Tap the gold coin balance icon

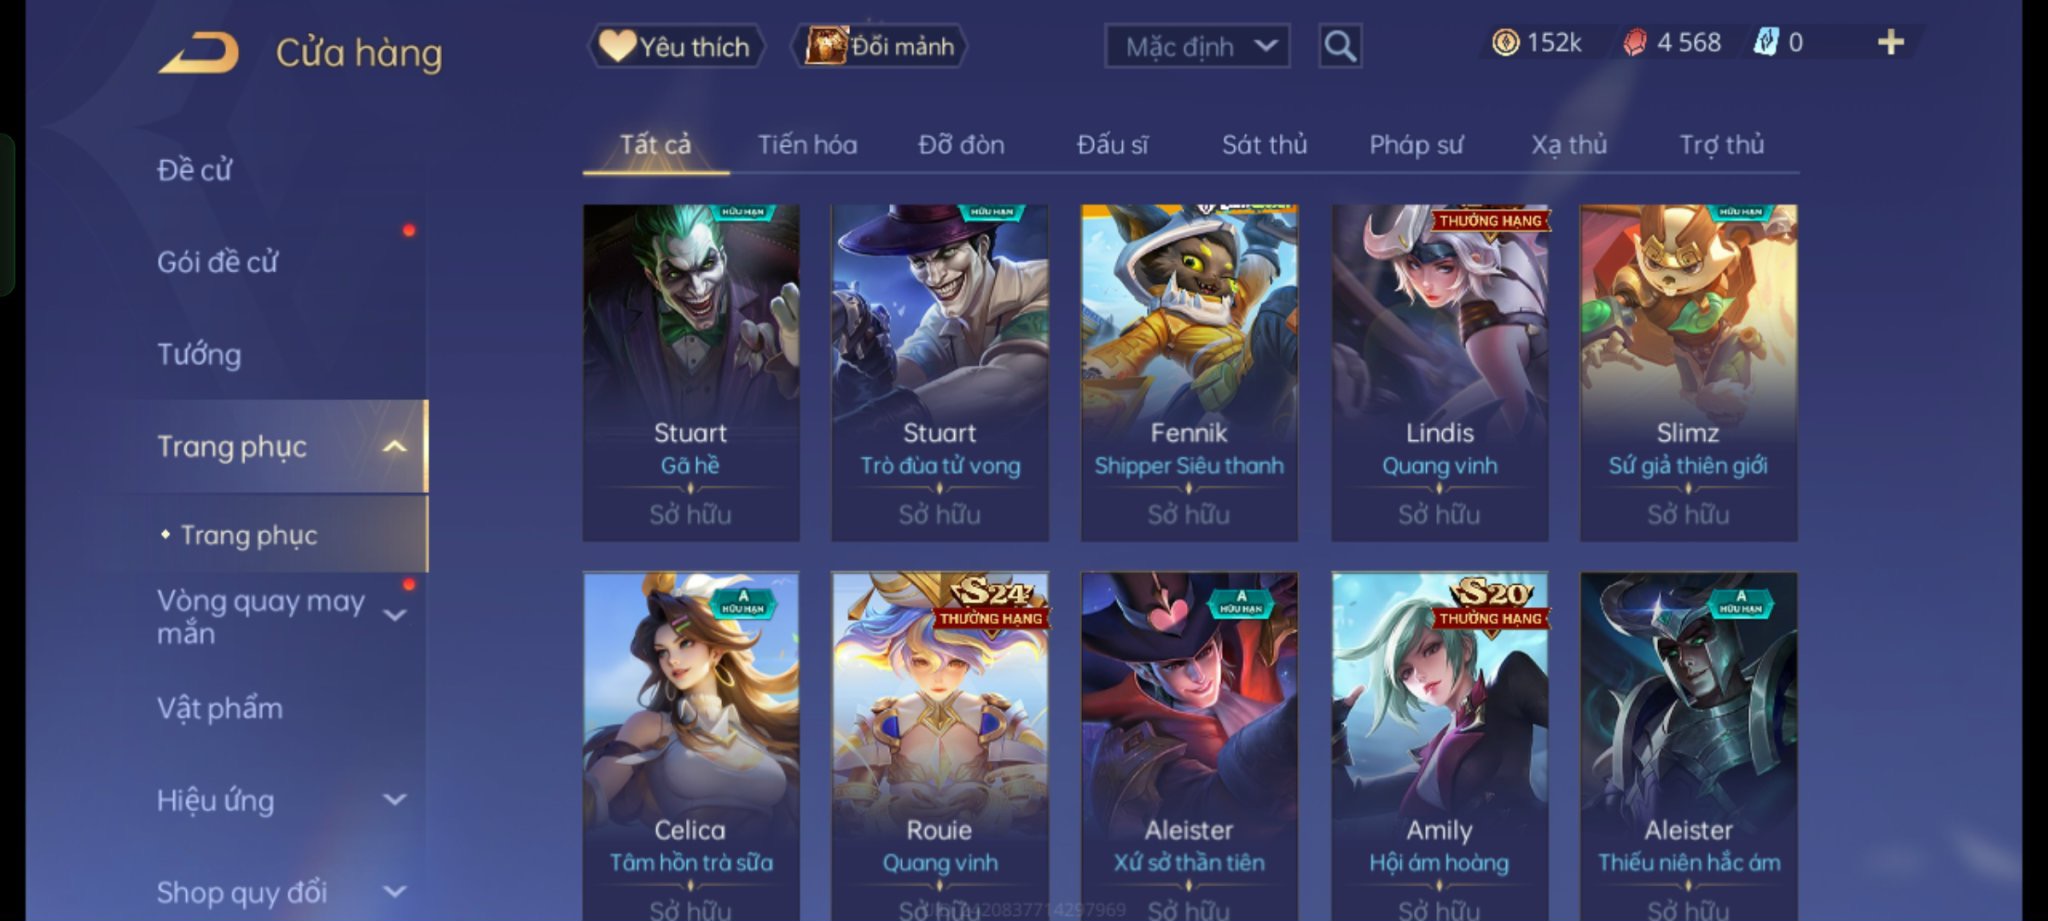click(x=1505, y=42)
